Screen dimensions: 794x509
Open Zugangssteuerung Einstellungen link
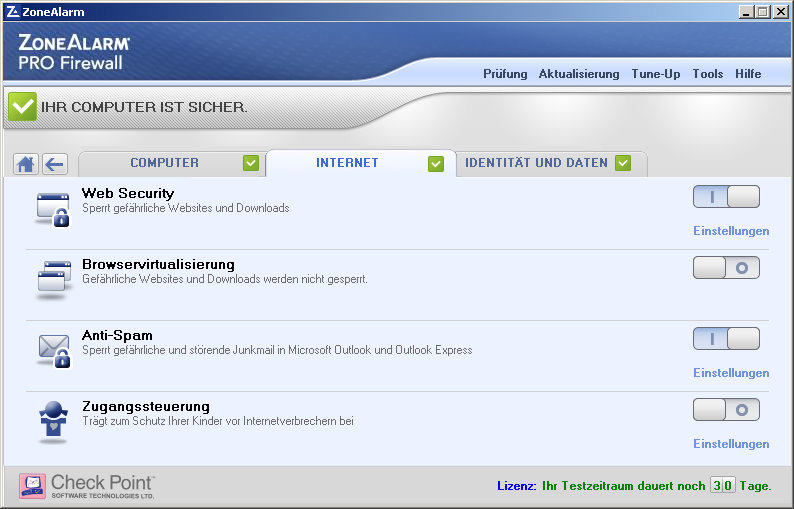point(731,444)
